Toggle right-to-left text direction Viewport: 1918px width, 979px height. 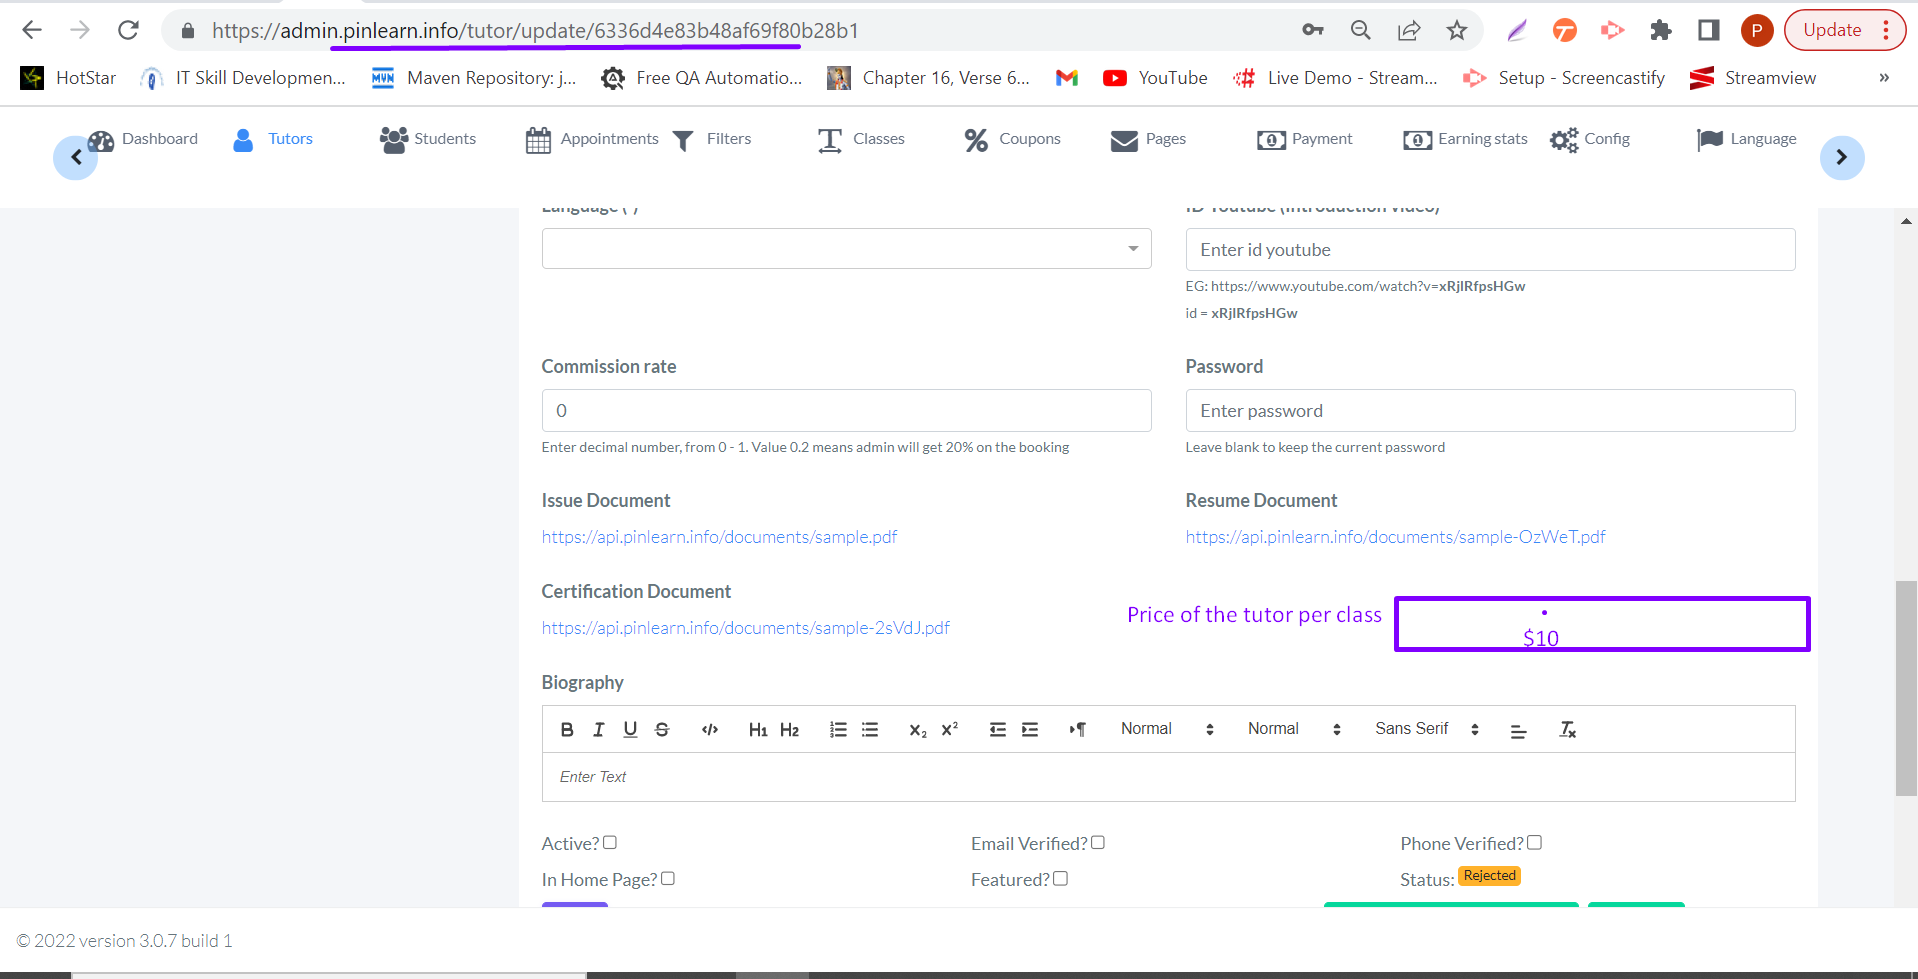click(x=1077, y=730)
